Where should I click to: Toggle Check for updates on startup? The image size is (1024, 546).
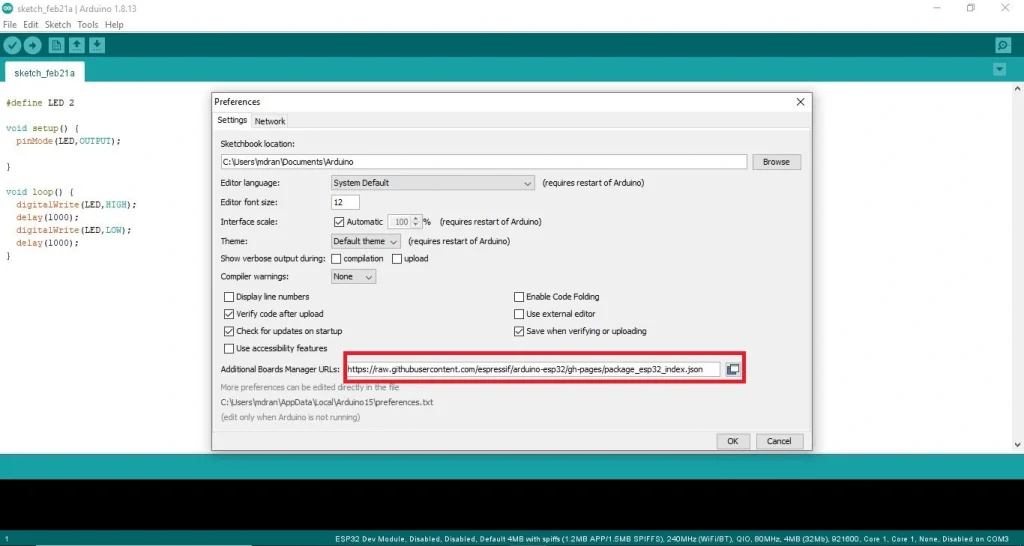click(x=229, y=331)
